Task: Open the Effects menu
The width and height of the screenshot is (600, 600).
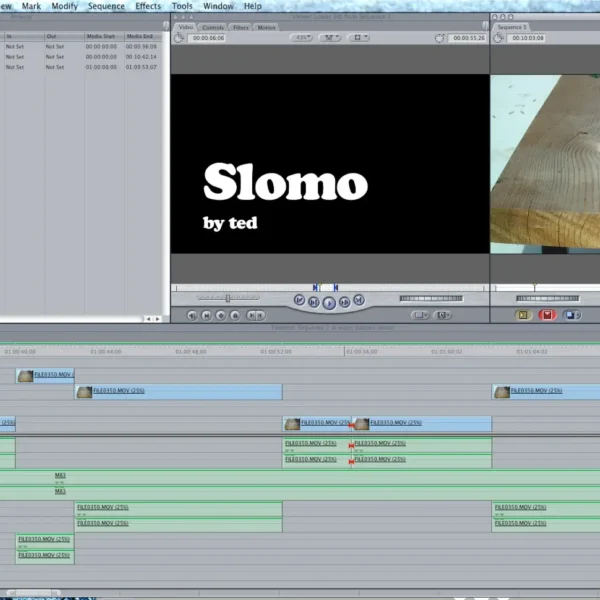Action: tap(148, 6)
